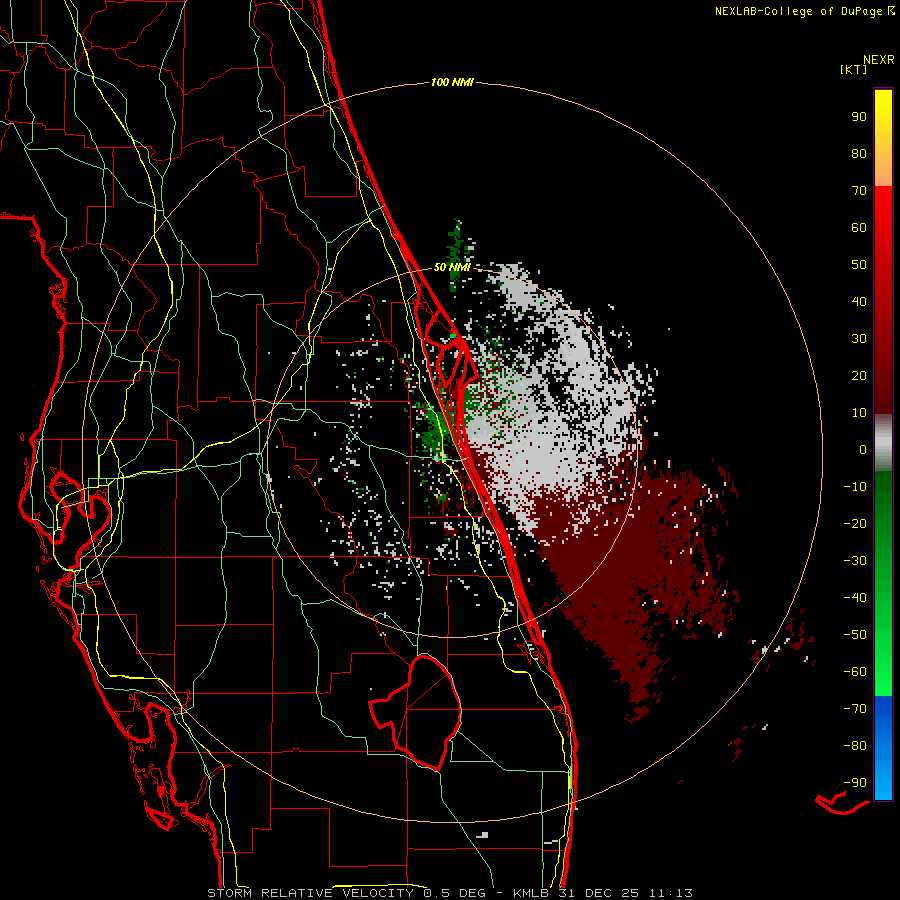
Task: Click the KT units label above the color scale
Action: click(x=854, y=69)
